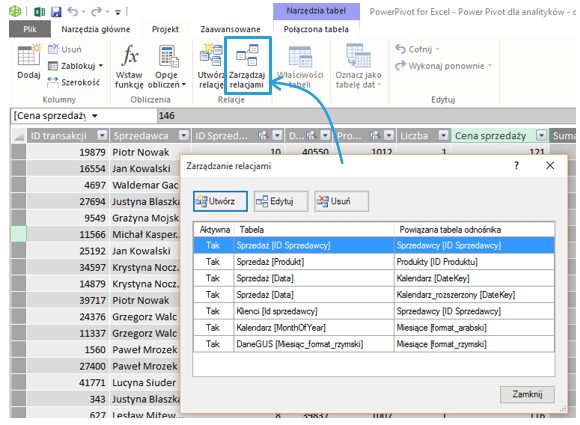Click the dialog help question mark
Screen dimensions: 580x425
516,165
